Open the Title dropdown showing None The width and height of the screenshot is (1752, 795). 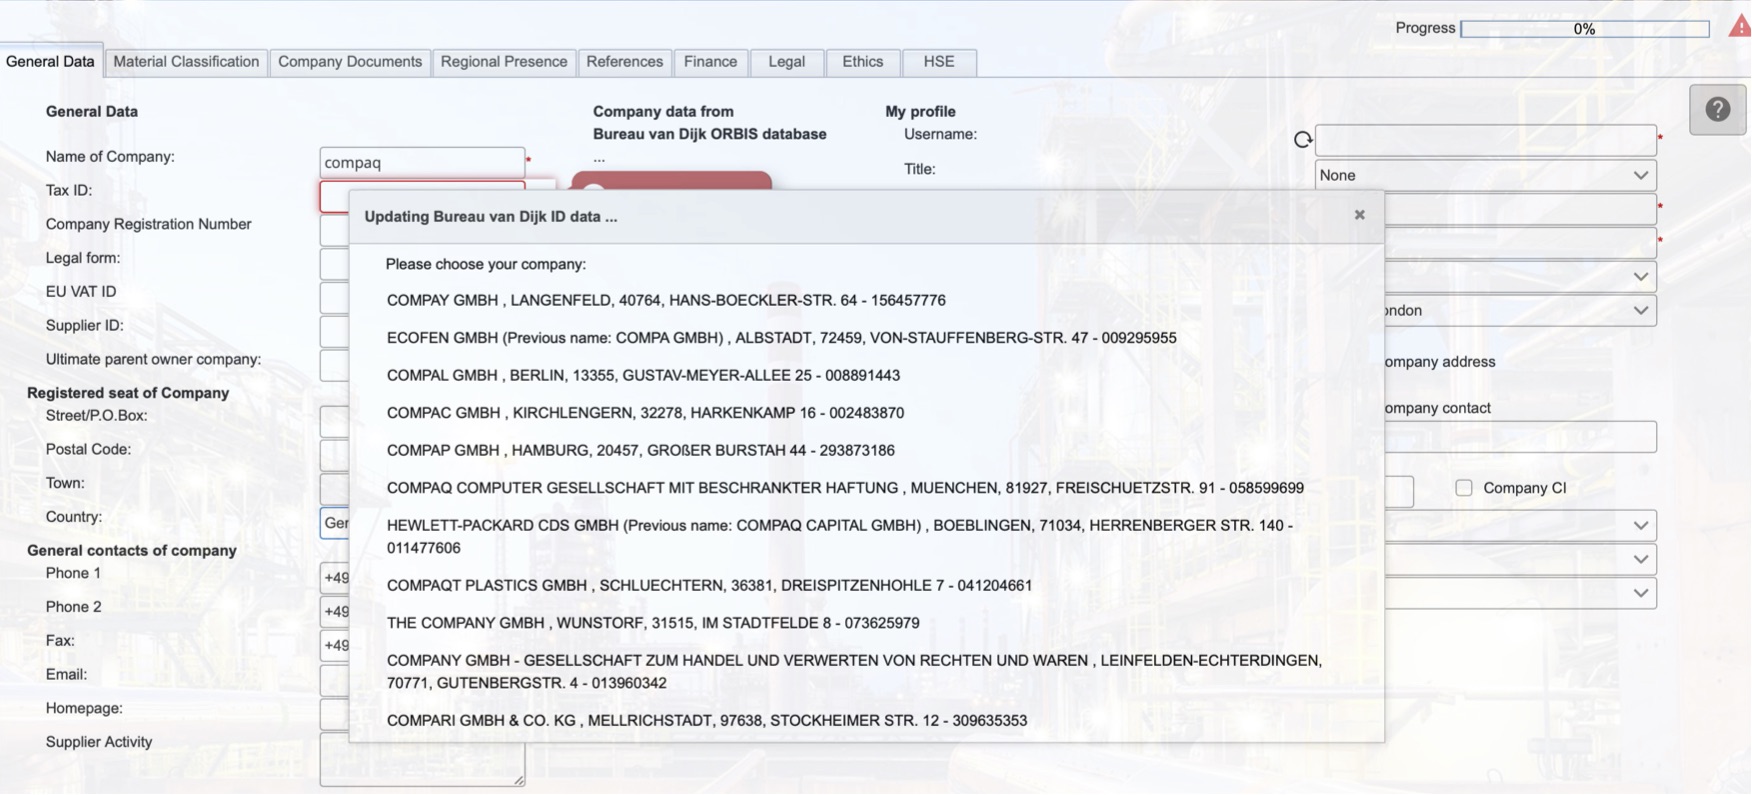coord(1485,175)
